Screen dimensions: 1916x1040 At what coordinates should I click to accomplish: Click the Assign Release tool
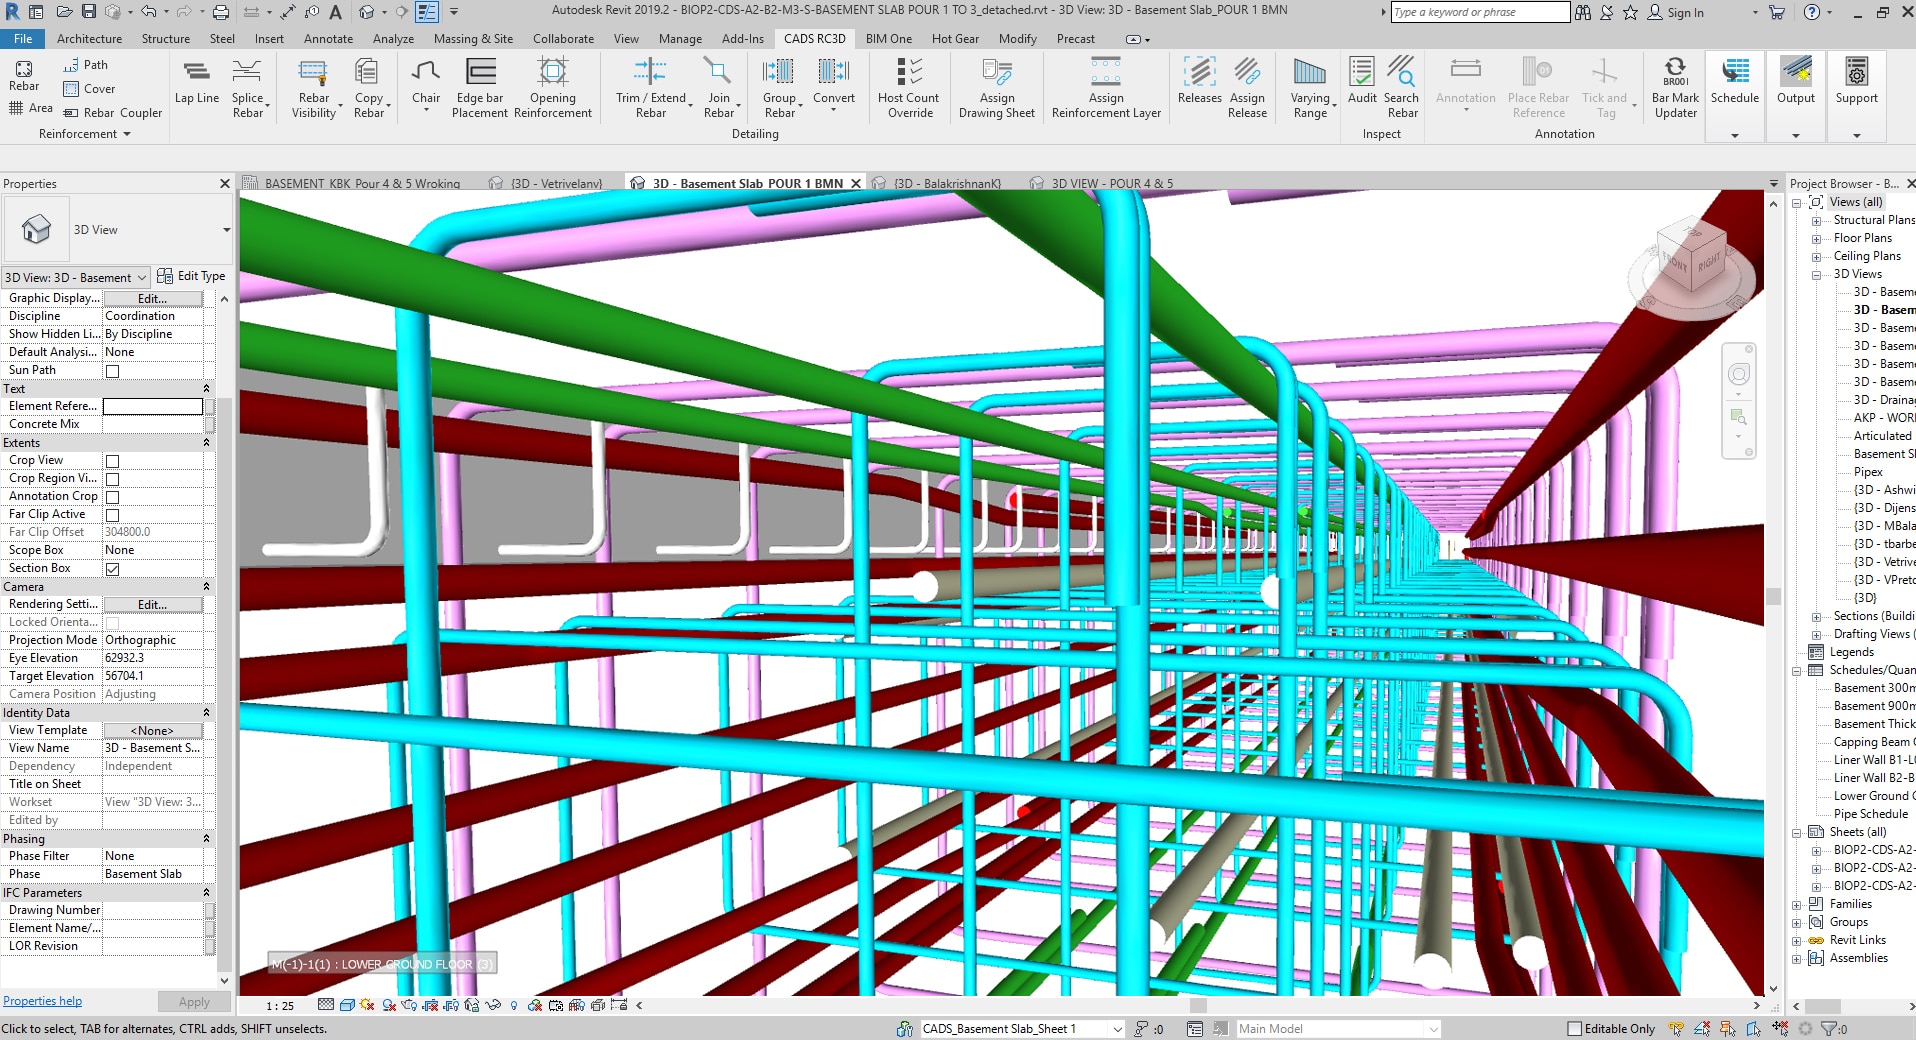click(x=1247, y=88)
